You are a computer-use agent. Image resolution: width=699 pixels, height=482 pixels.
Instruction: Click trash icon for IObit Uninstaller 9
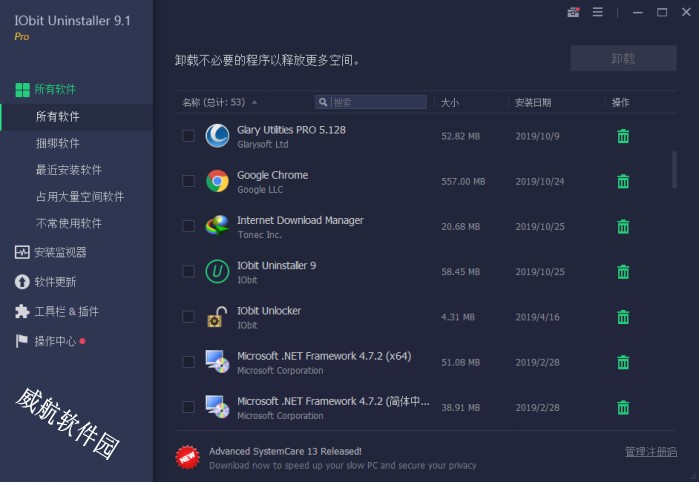(623, 272)
